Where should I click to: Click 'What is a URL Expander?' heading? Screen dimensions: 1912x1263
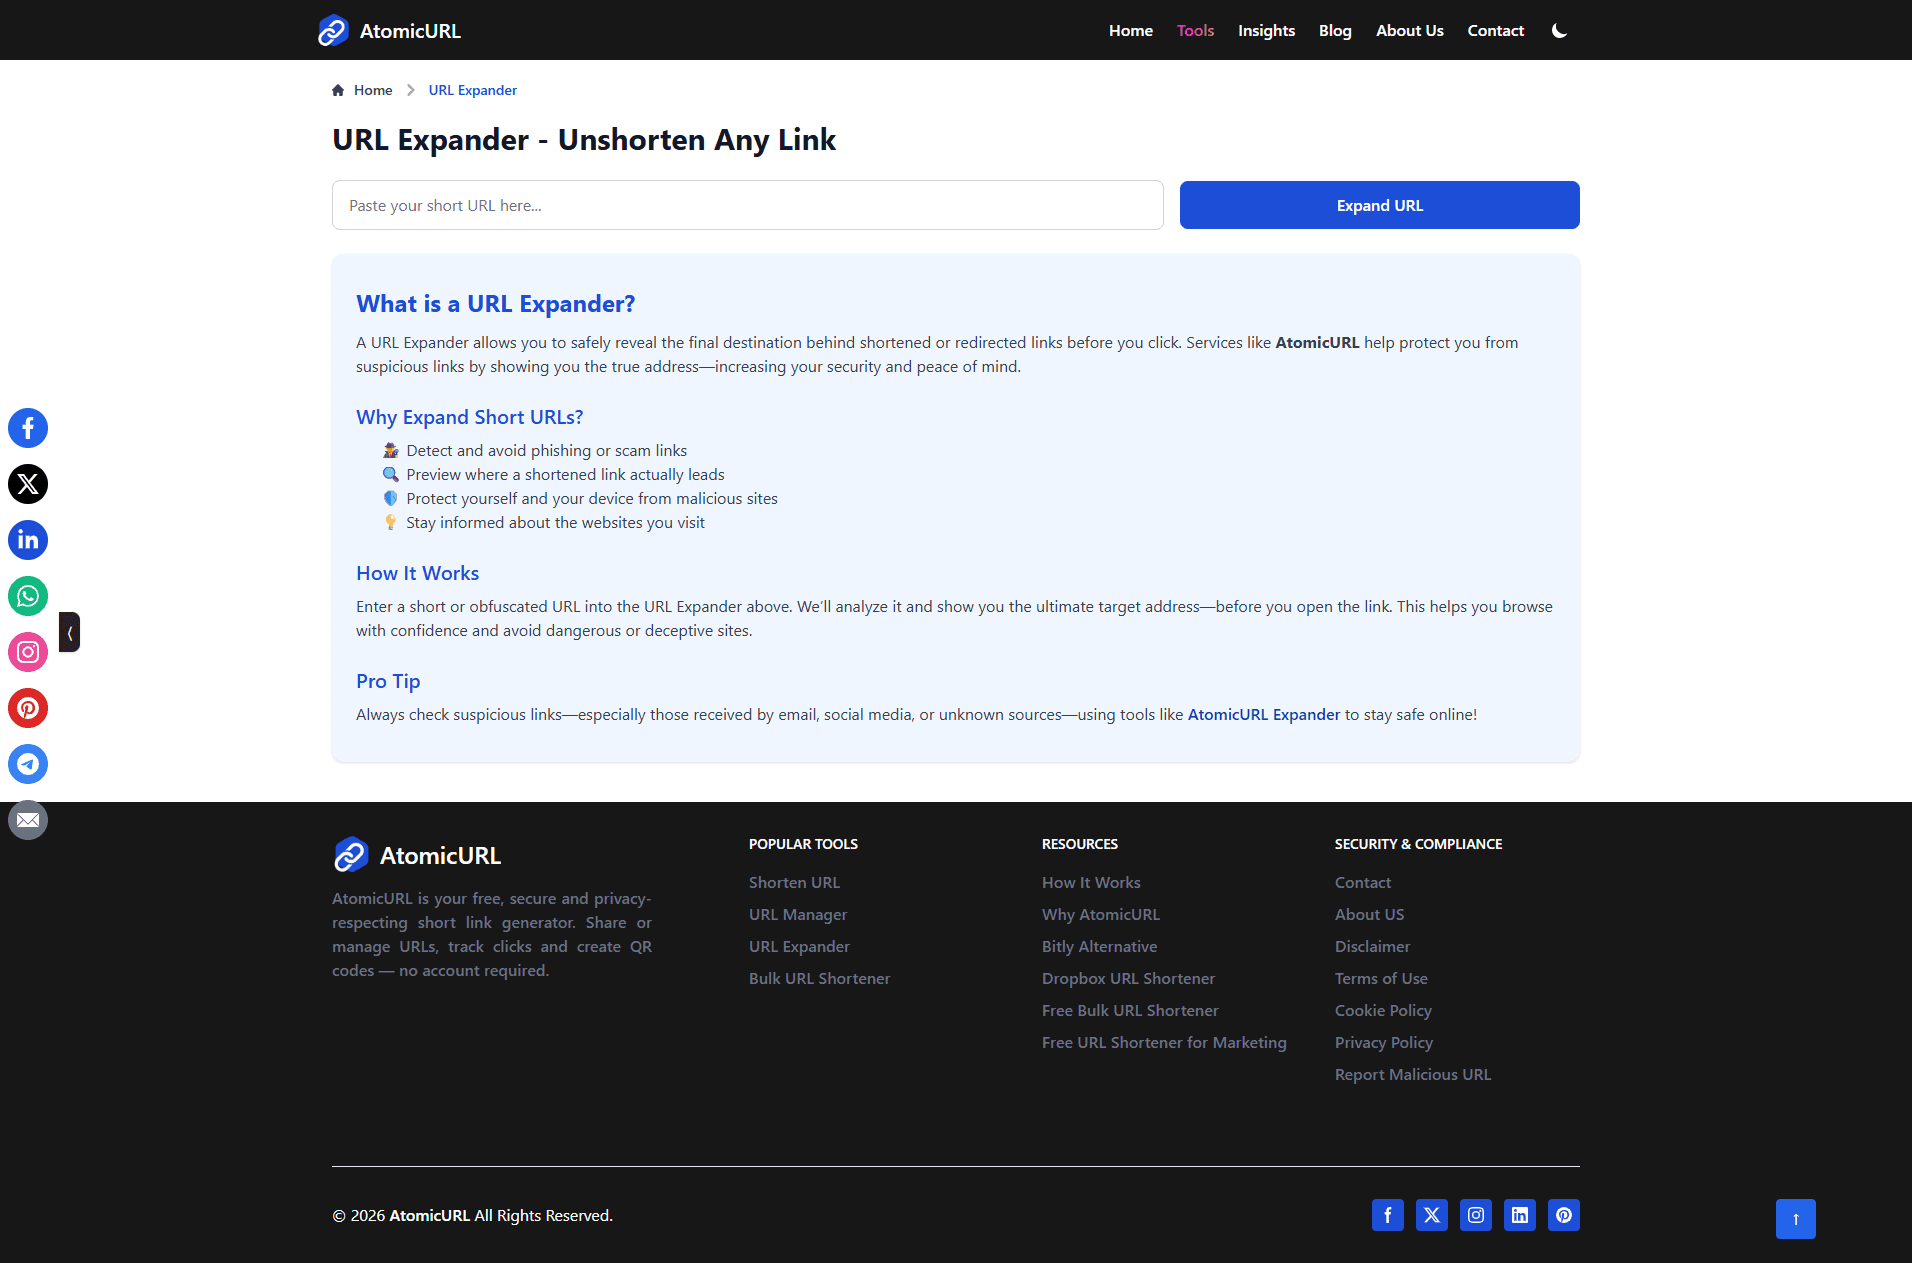(495, 304)
